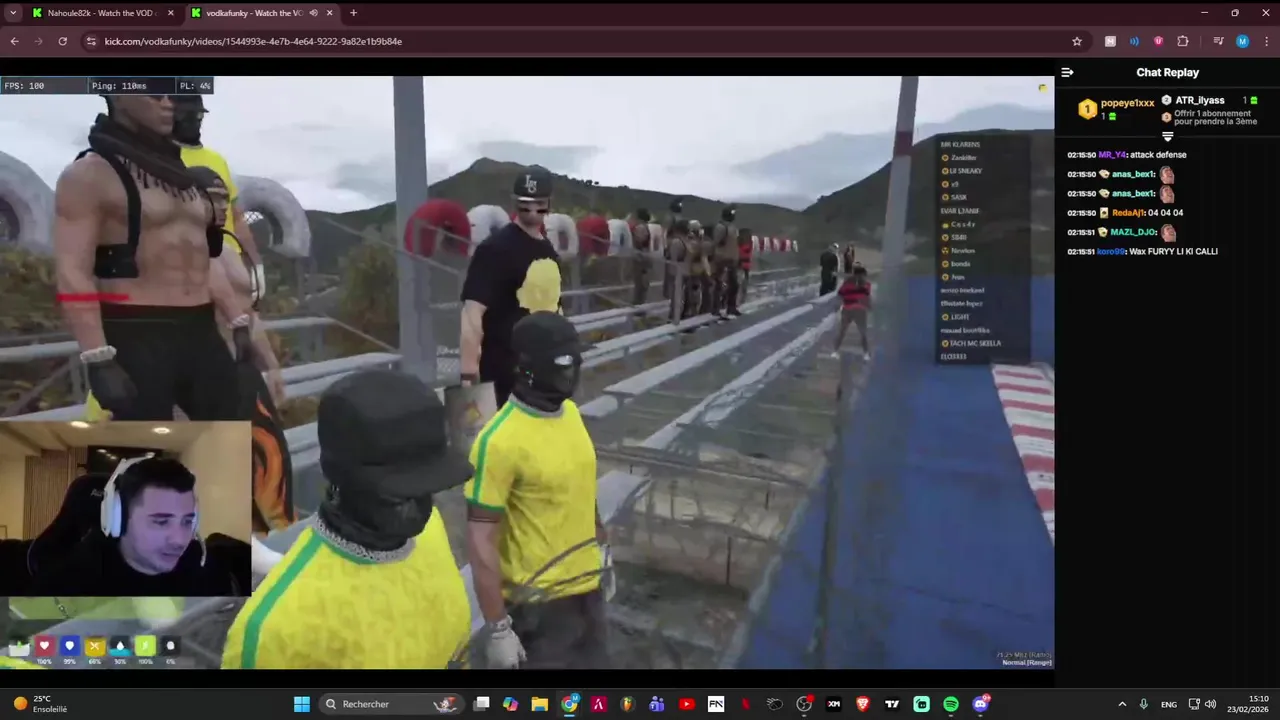
Task: Click the taskbar Rechercher search box
Action: click(x=390, y=704)
